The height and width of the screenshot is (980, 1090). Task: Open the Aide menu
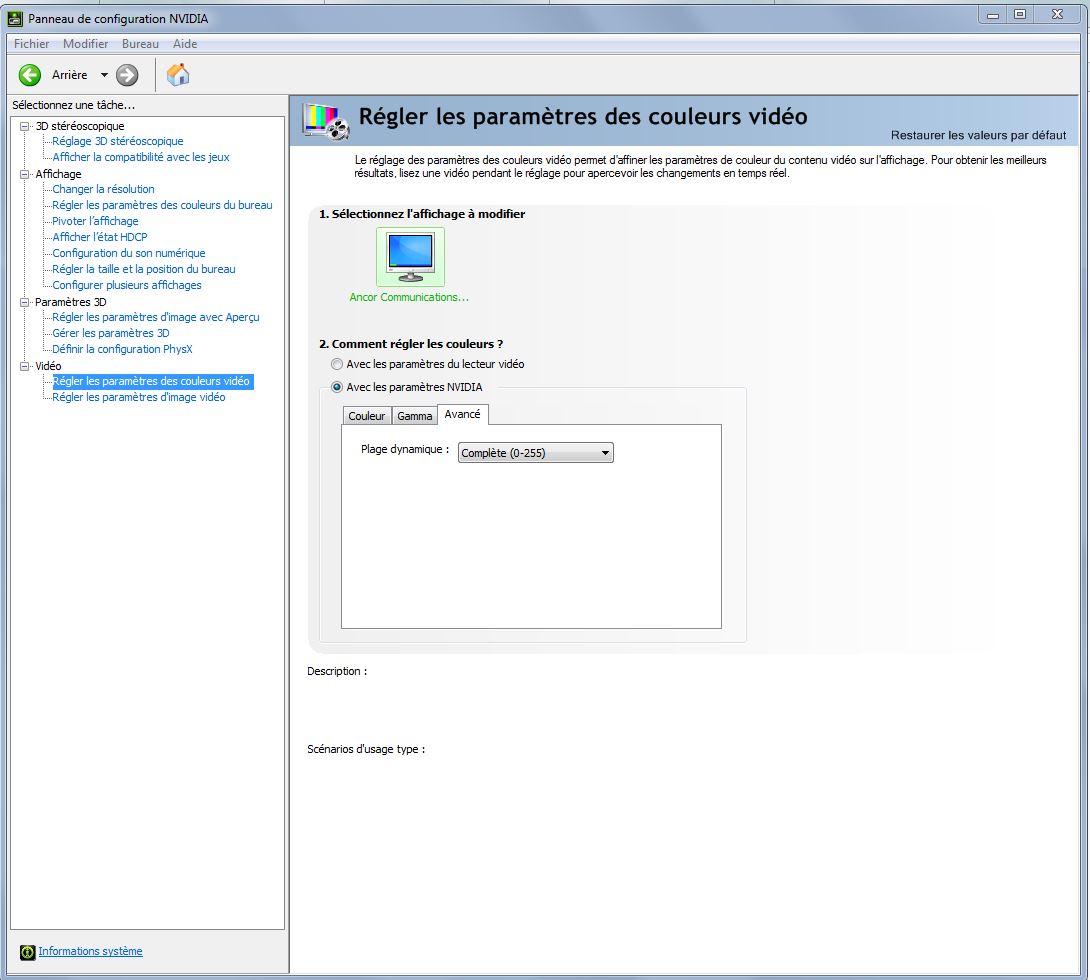click(x=185, y=44)
